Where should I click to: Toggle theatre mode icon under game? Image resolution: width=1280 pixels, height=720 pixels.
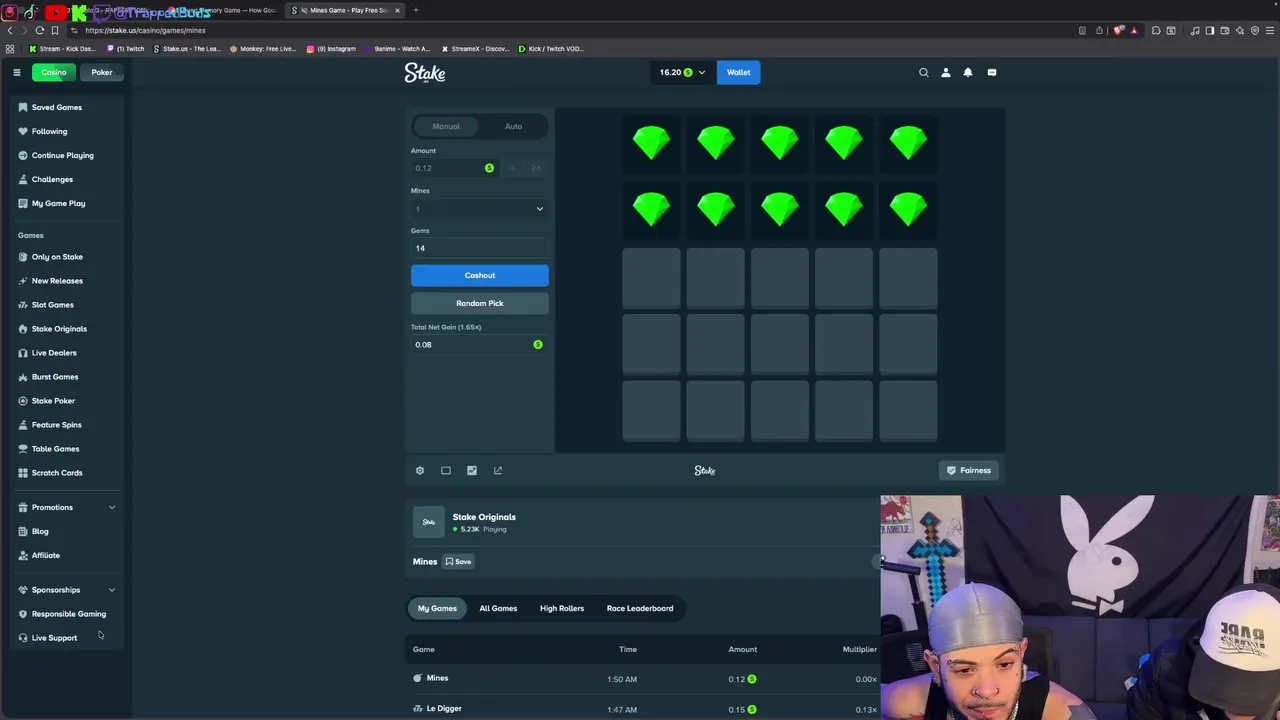click(446, 470)
